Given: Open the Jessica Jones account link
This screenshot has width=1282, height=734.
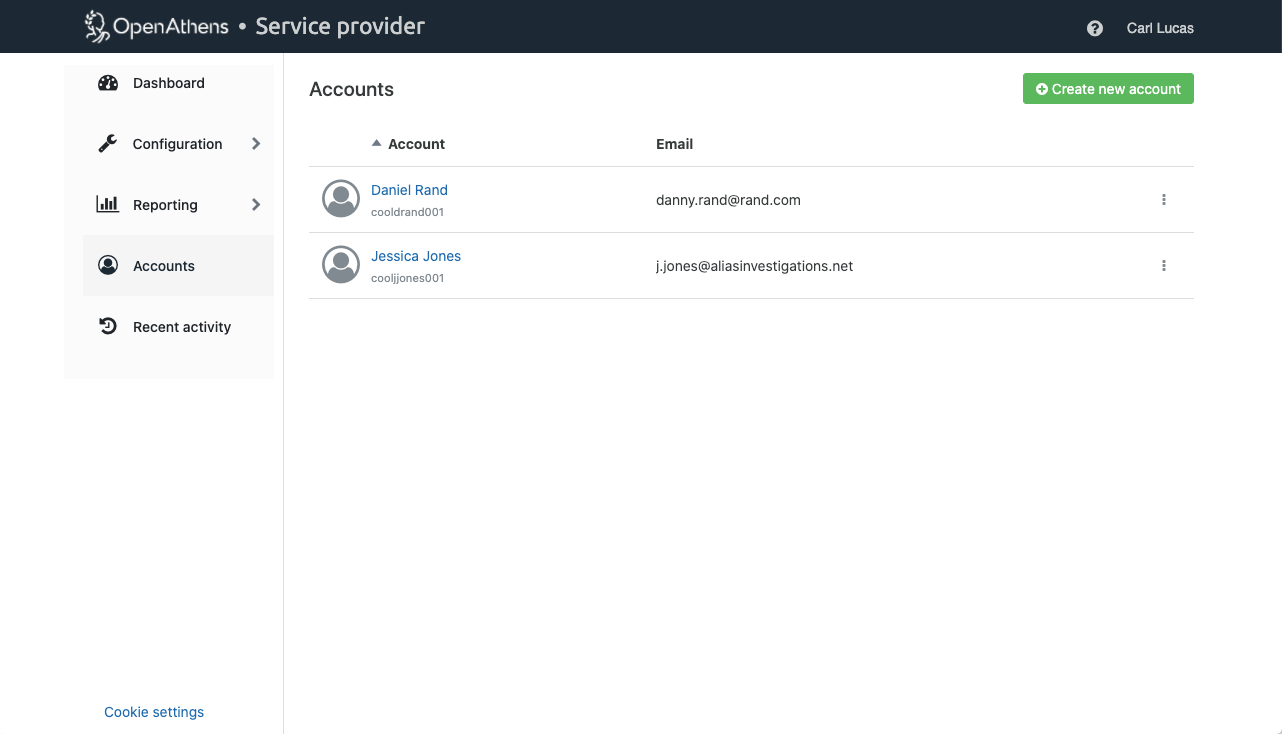Looking at the screenshot, I should pos(416,256).
